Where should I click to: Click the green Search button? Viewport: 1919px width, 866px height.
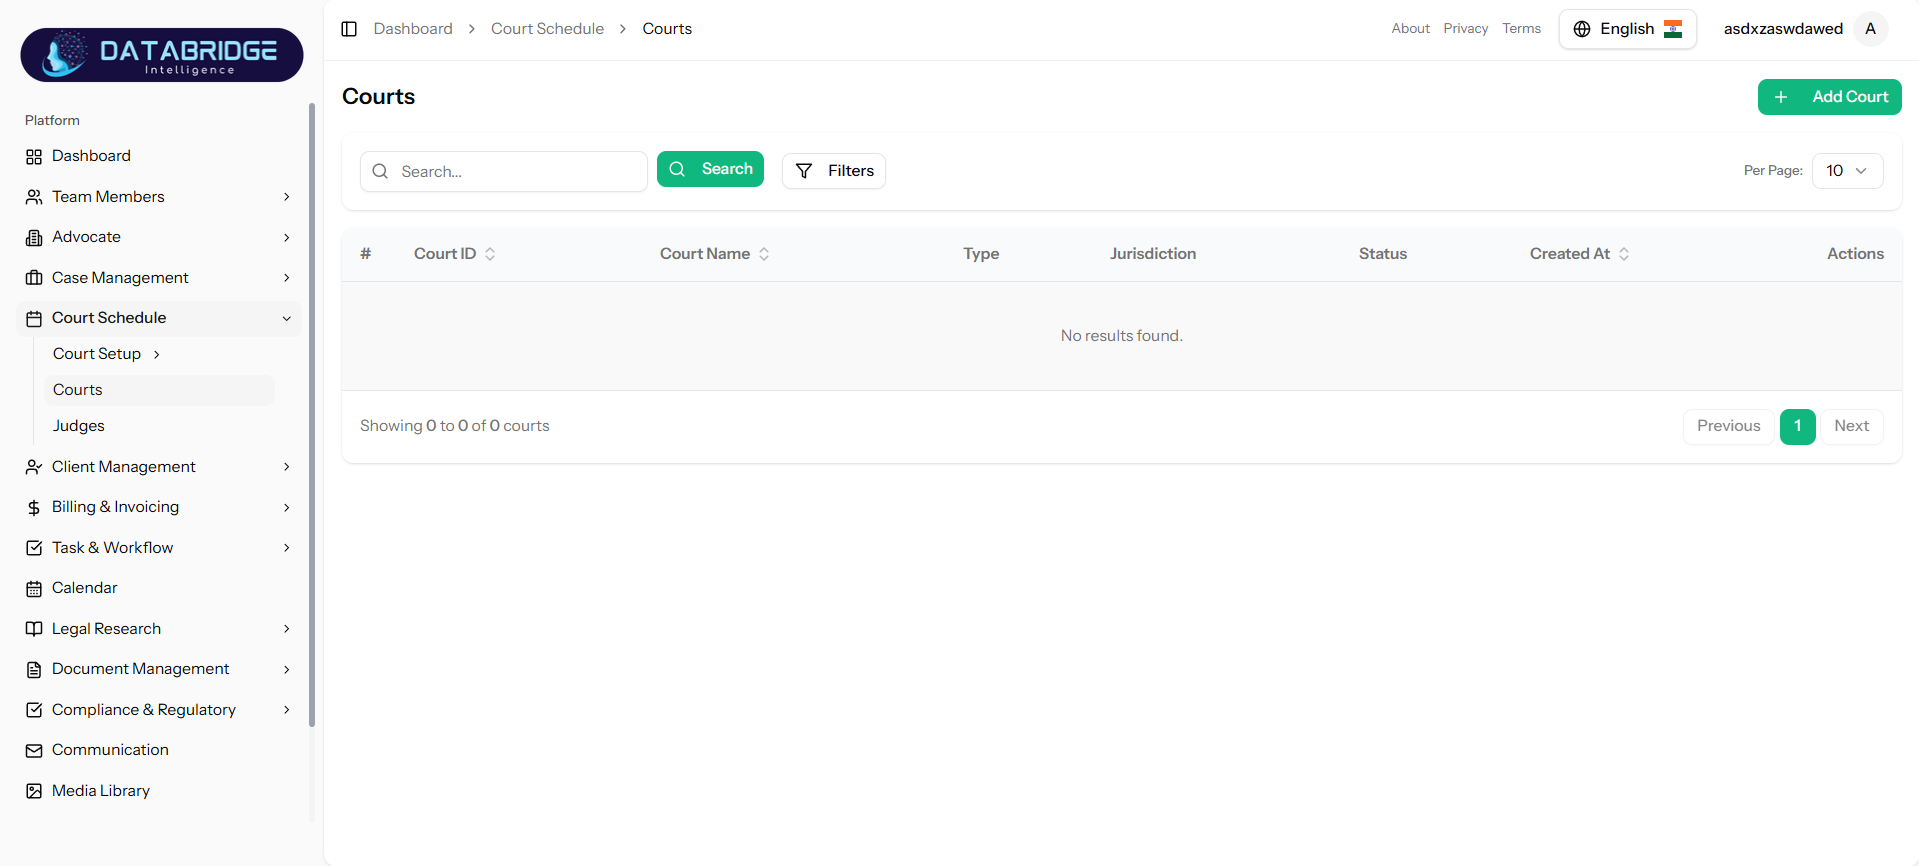[x=710, y=169]
